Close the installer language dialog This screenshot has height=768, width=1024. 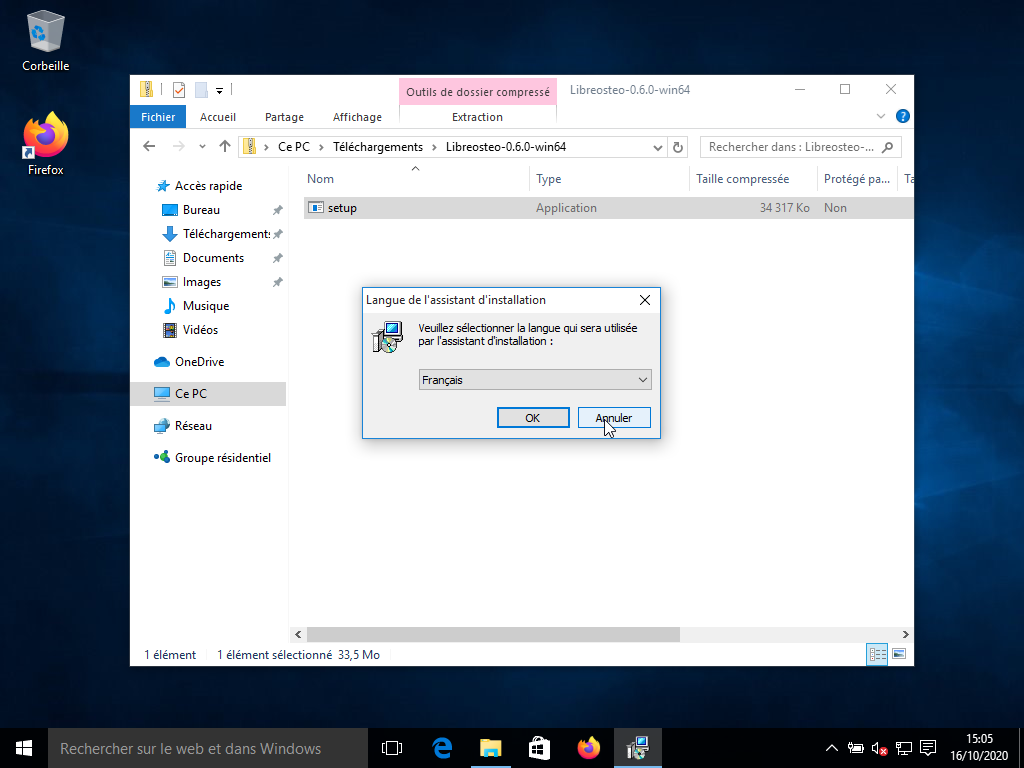pyautogui.click(x=645, y=300)
